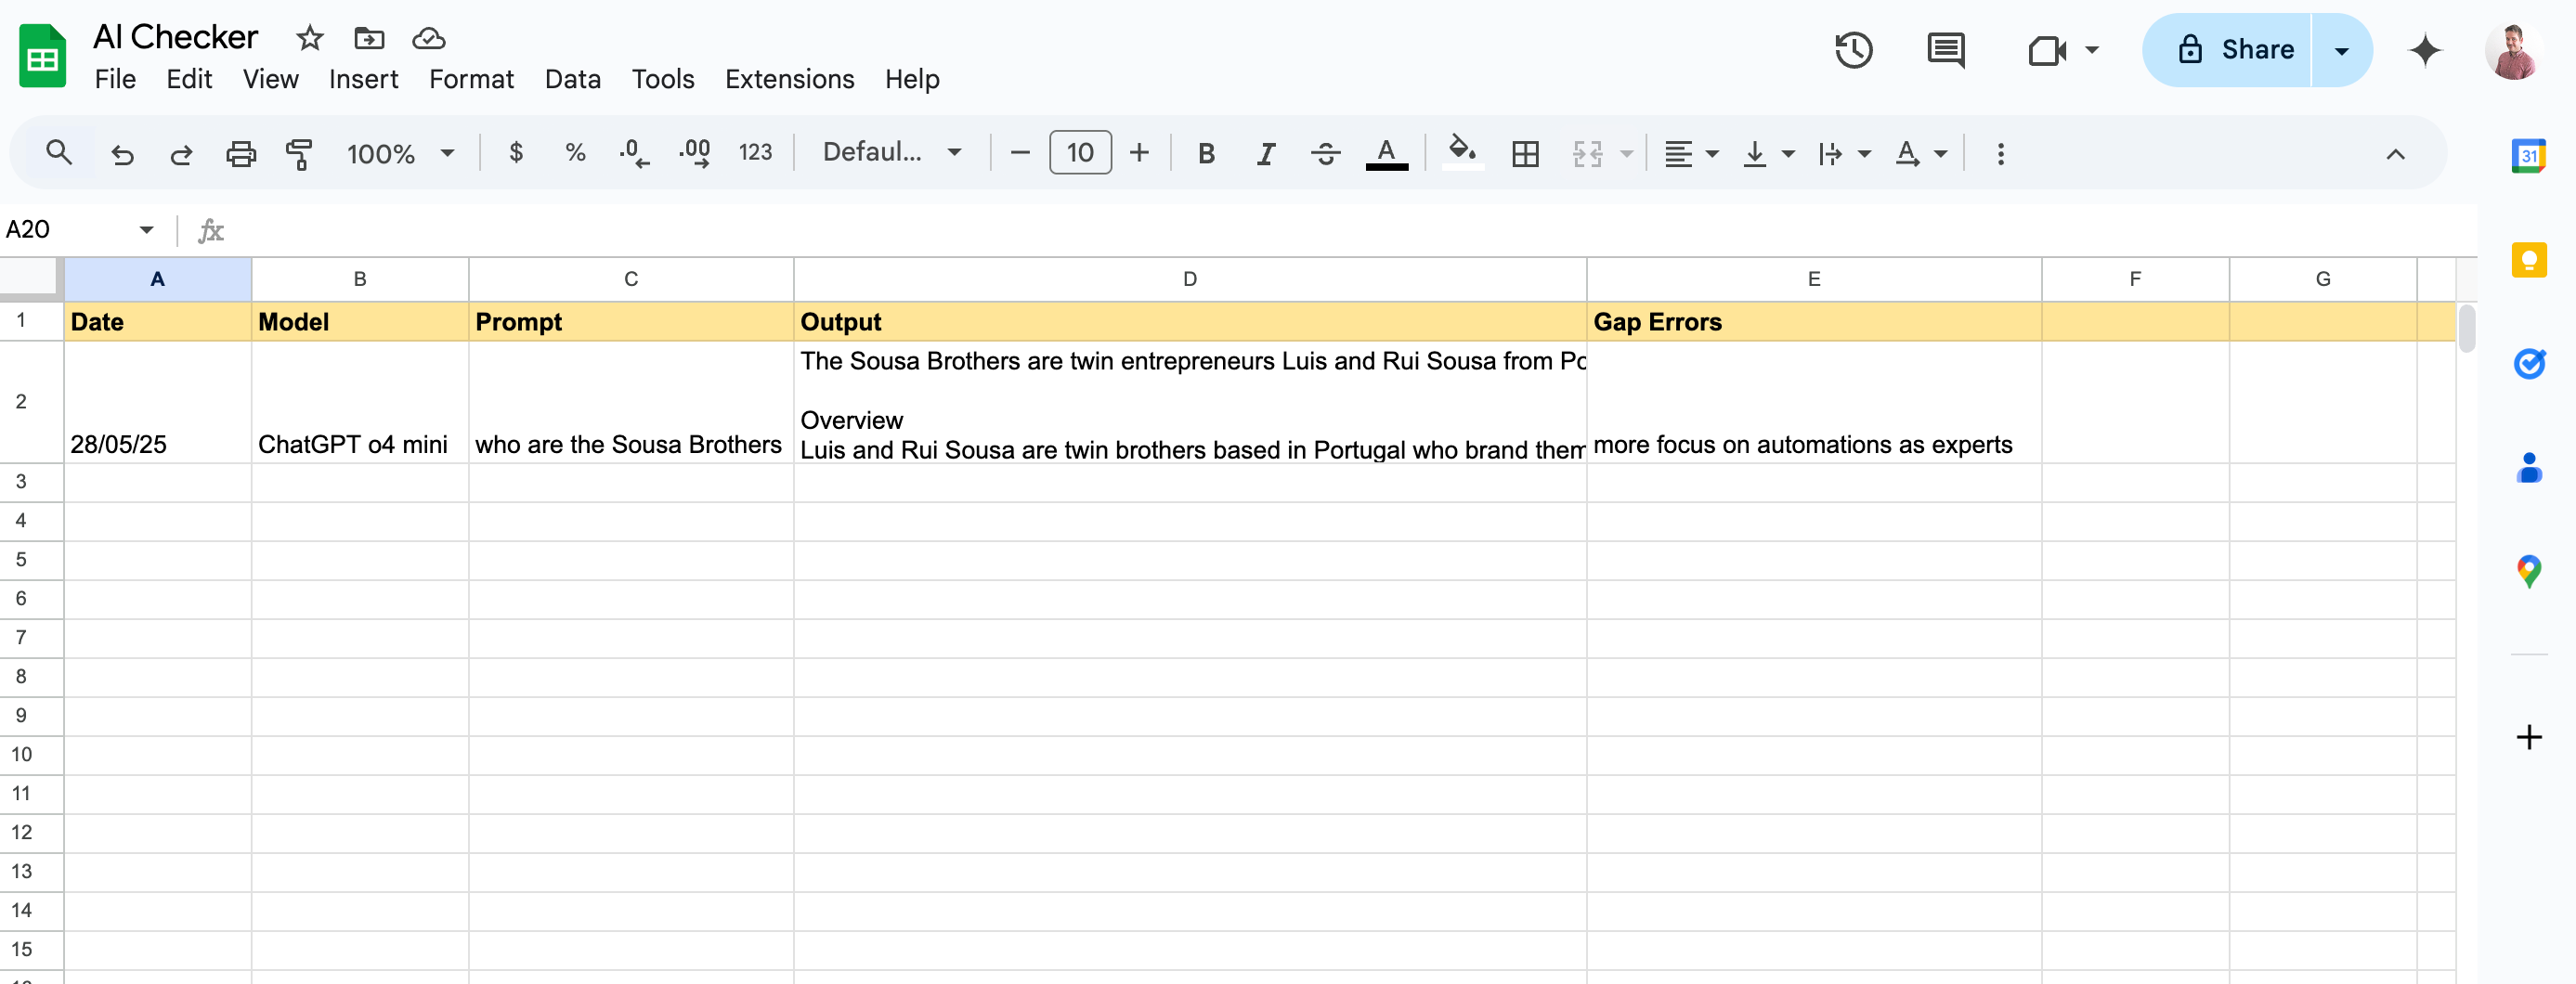The image size is (2576, 984).
Task: Open the name box dropdown arrow
Action: pos(146,229)
